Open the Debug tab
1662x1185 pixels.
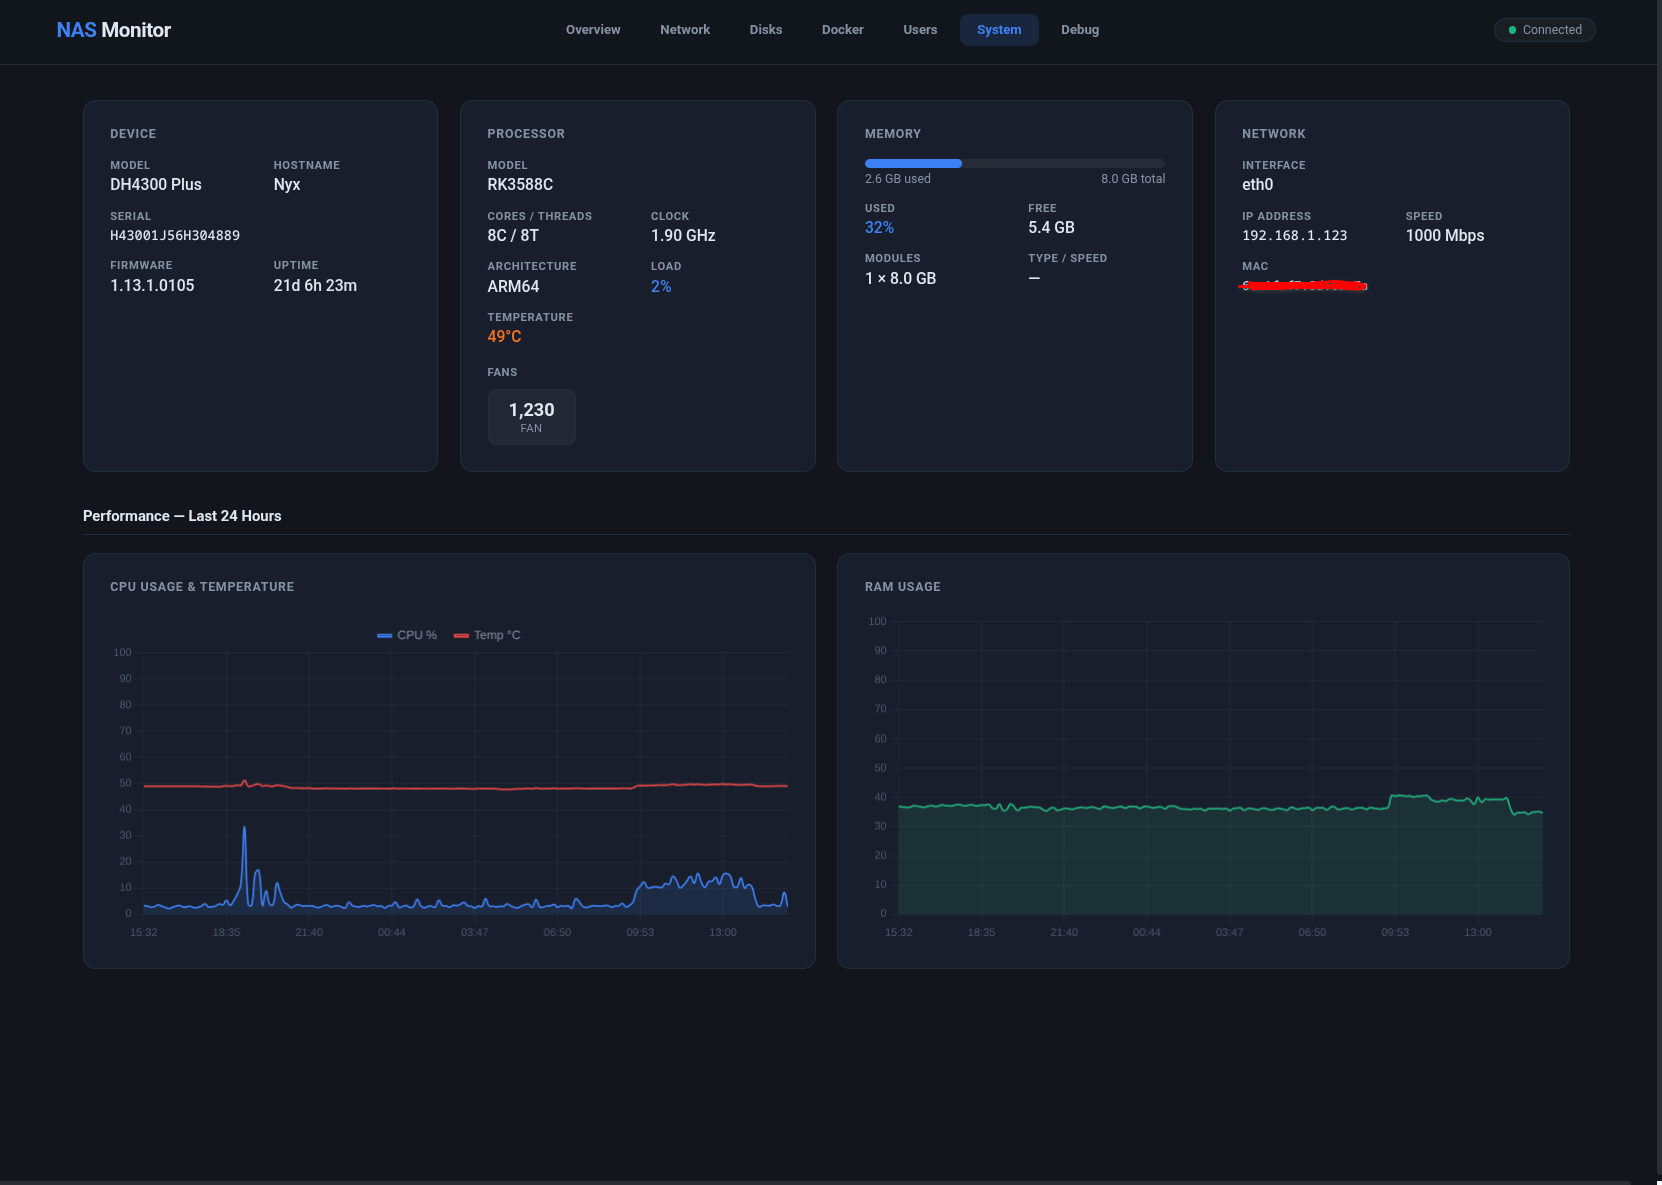tap(1080, 30)
